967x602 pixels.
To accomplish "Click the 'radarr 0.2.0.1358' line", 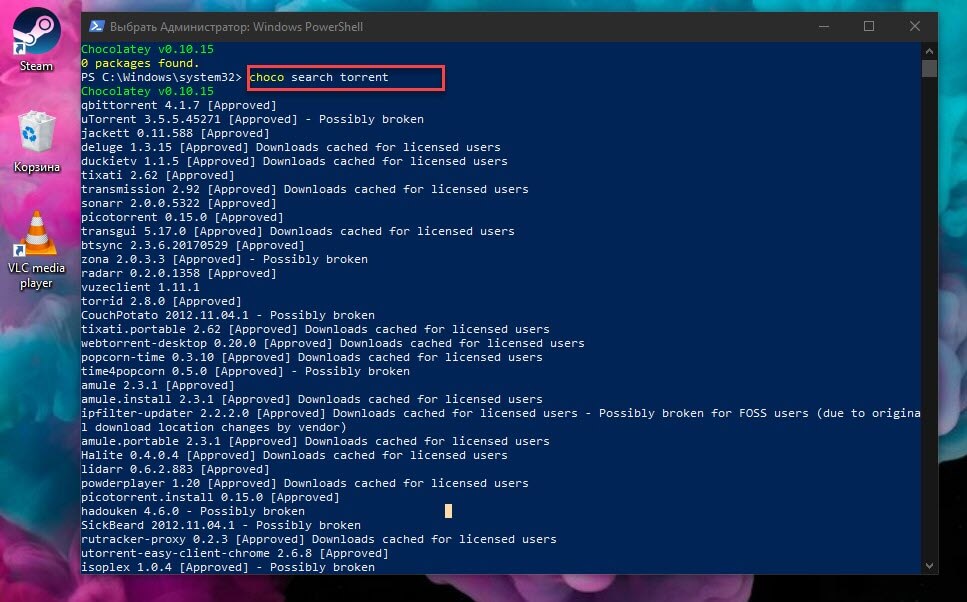I will click(179, 273).
